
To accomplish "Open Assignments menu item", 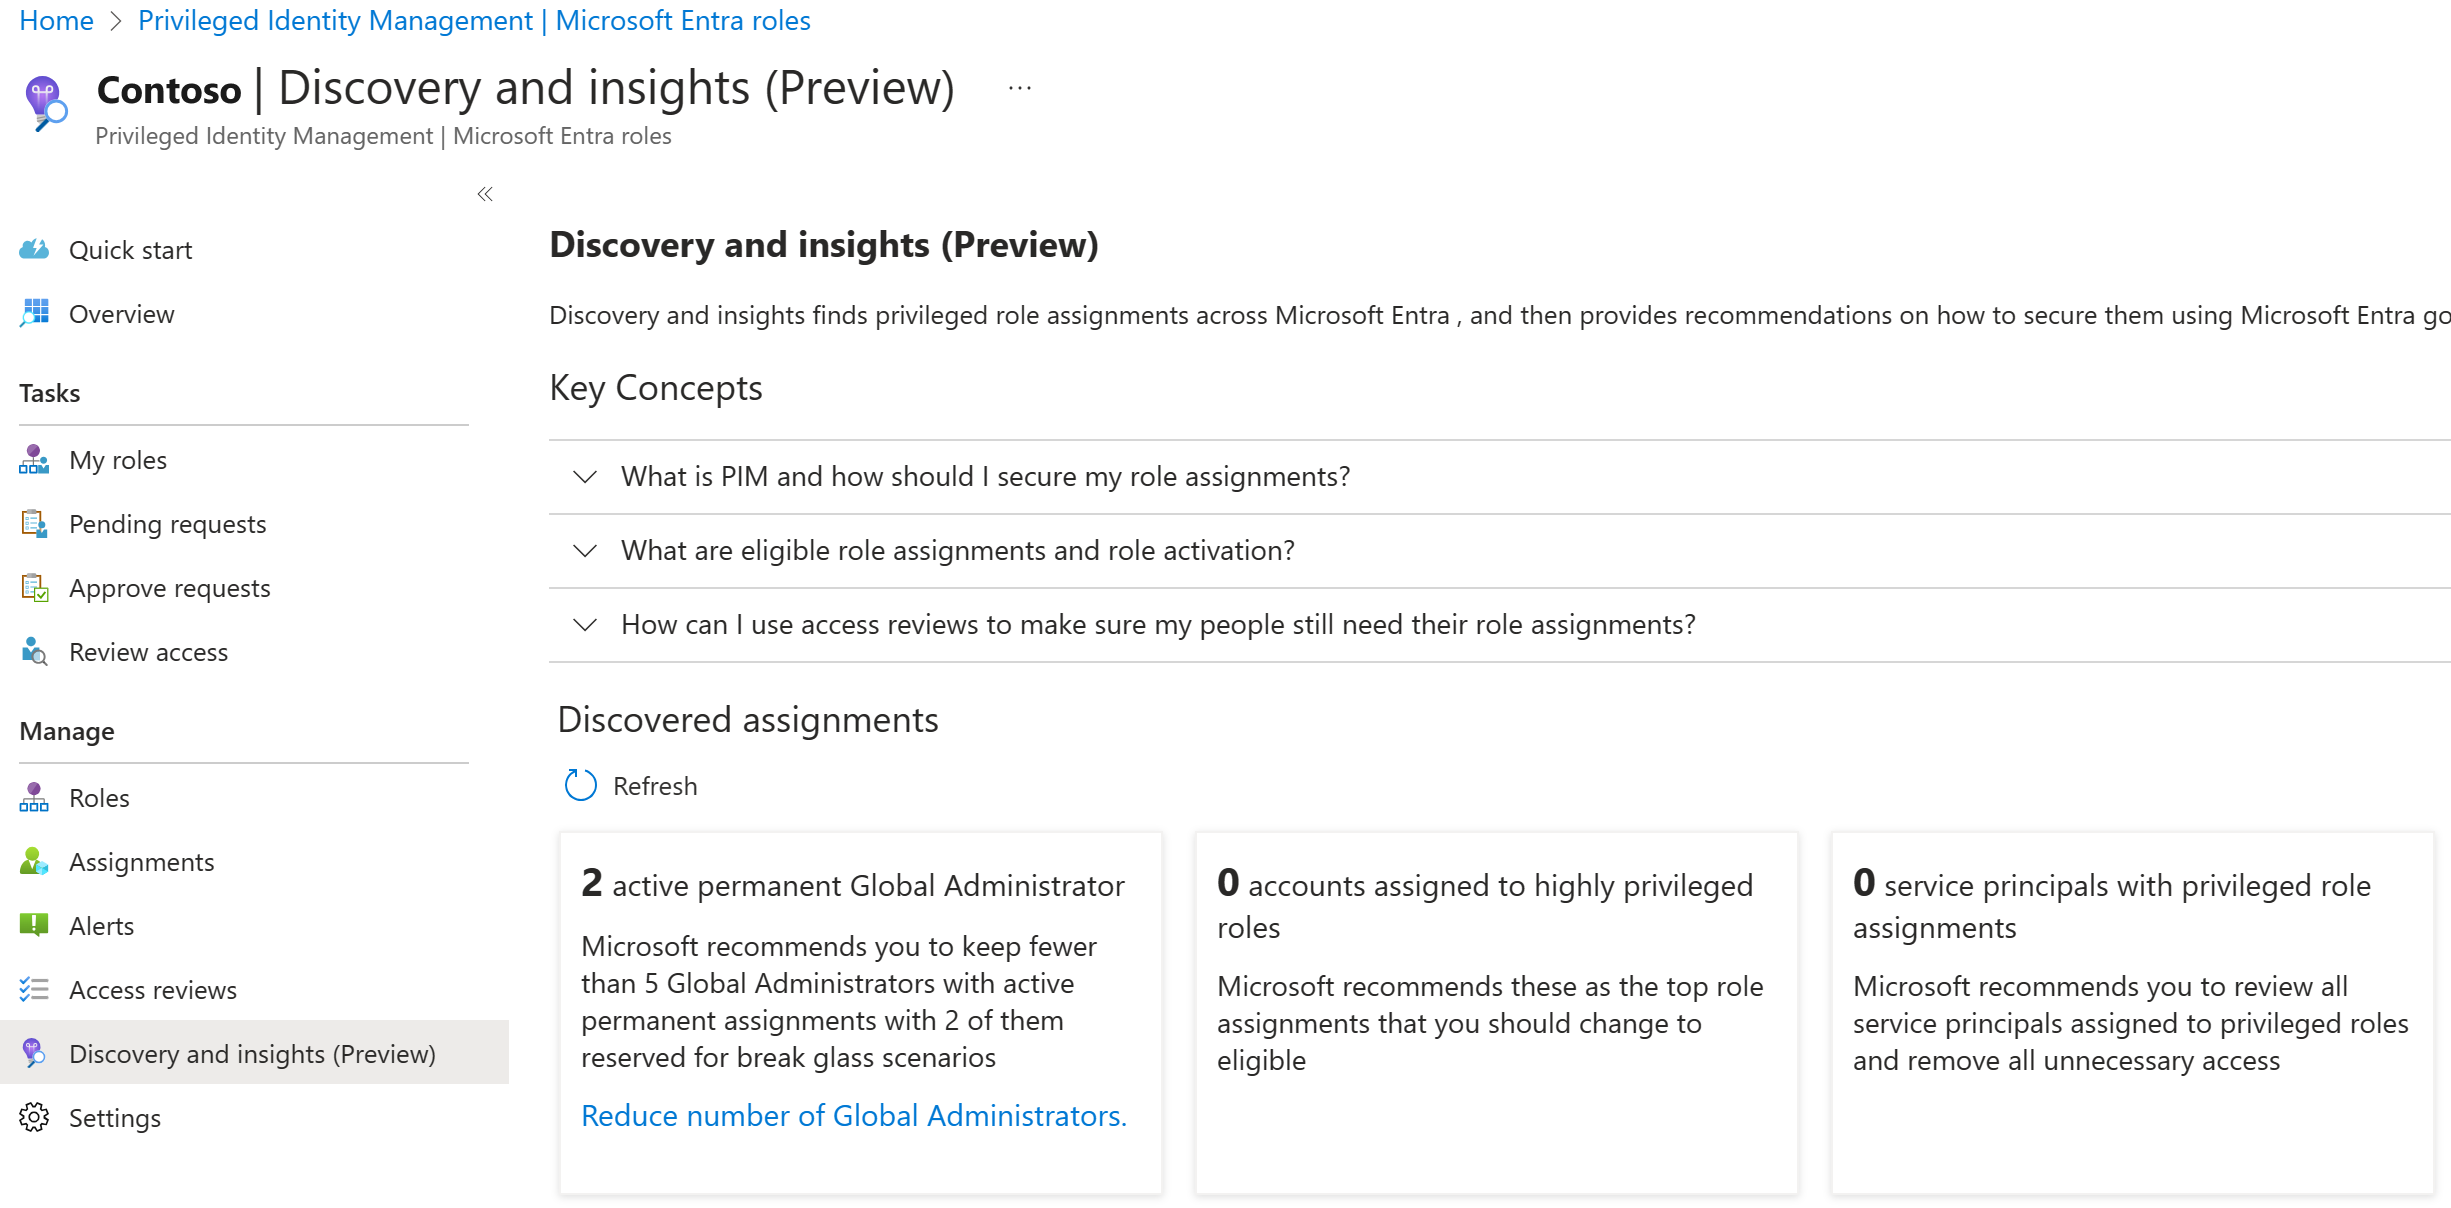I will click(x=141, y=862).
